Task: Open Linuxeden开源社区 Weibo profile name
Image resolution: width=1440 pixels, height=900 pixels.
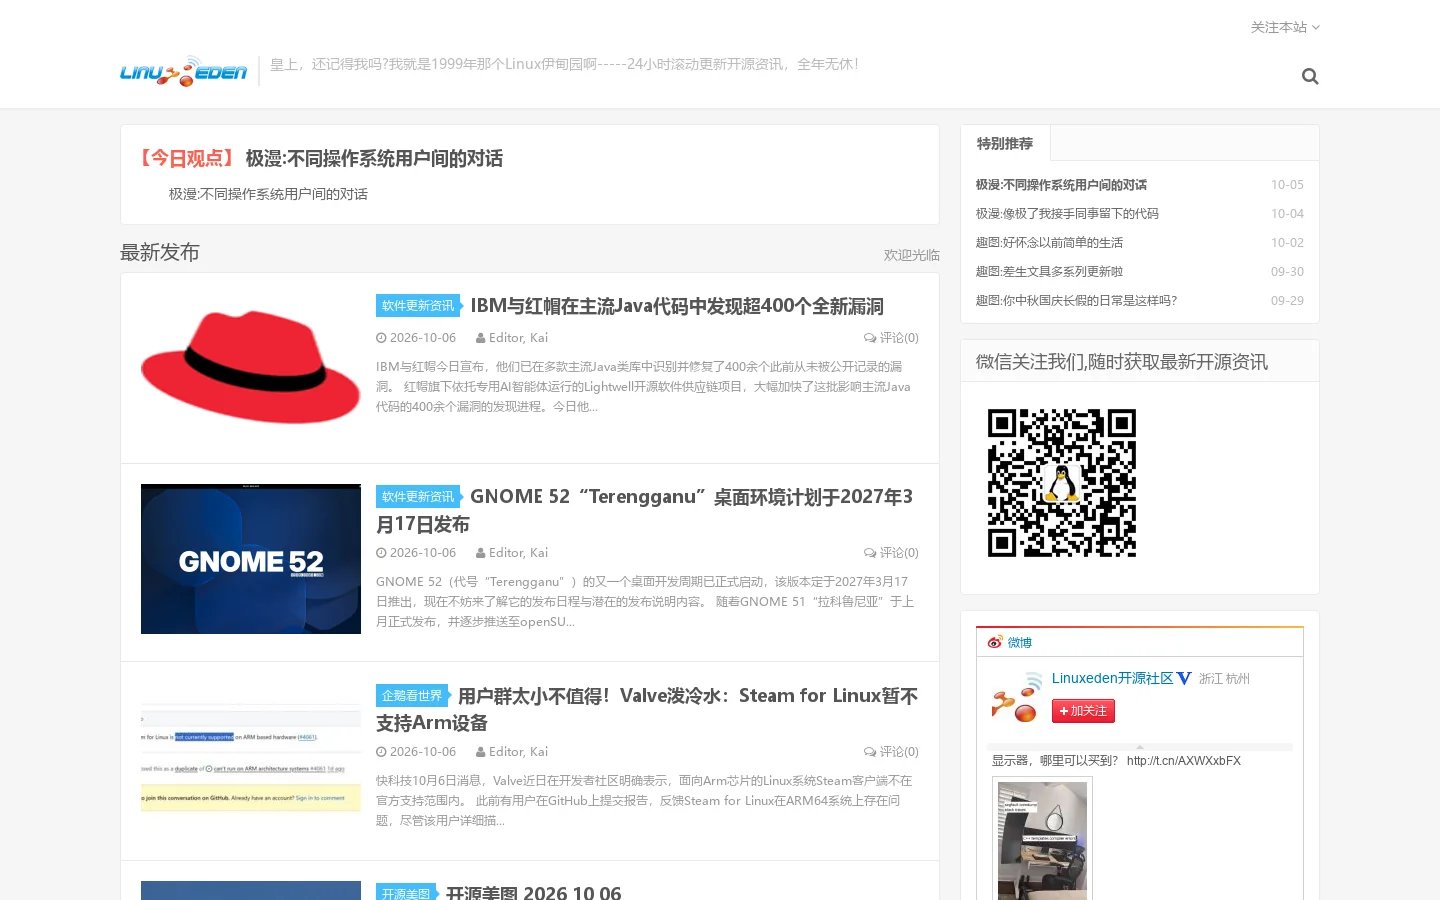Action: 1112,678
